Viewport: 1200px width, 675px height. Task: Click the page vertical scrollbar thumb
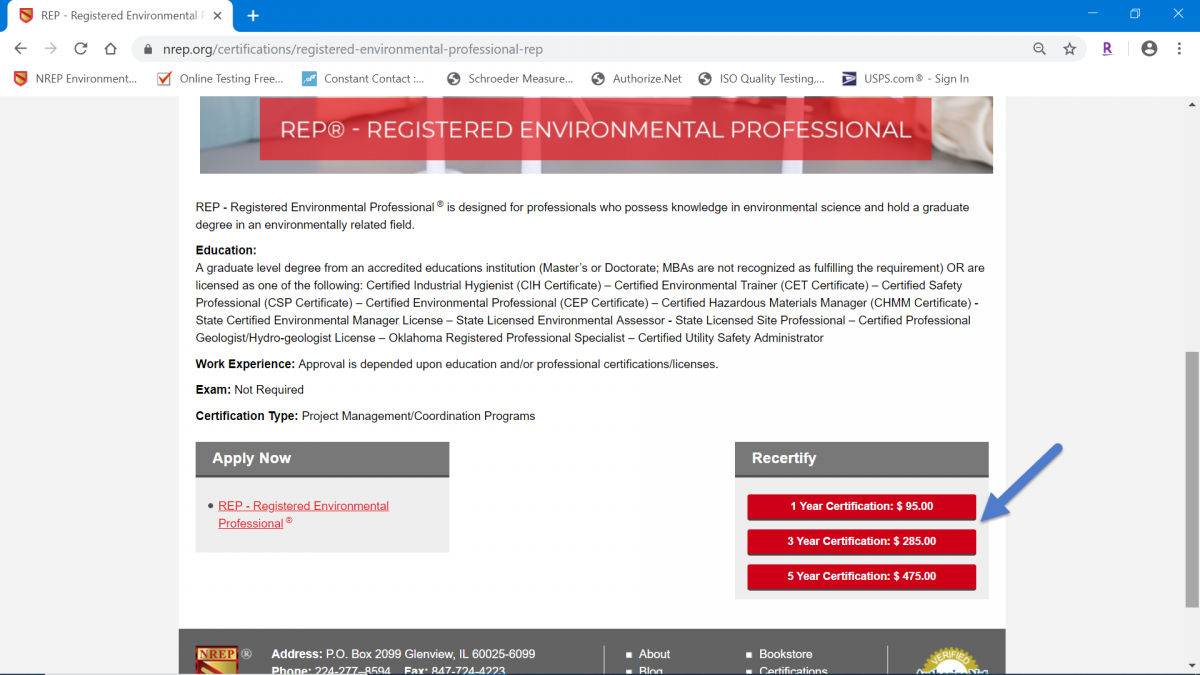tap(1192, 480)
